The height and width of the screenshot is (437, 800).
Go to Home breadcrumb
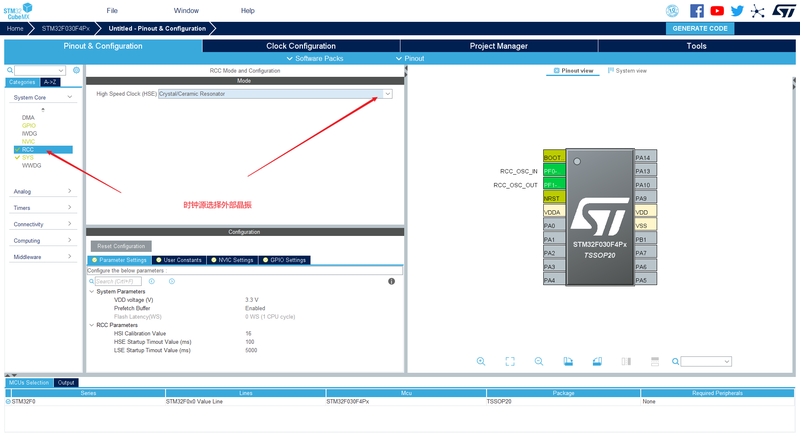[15, 29]
